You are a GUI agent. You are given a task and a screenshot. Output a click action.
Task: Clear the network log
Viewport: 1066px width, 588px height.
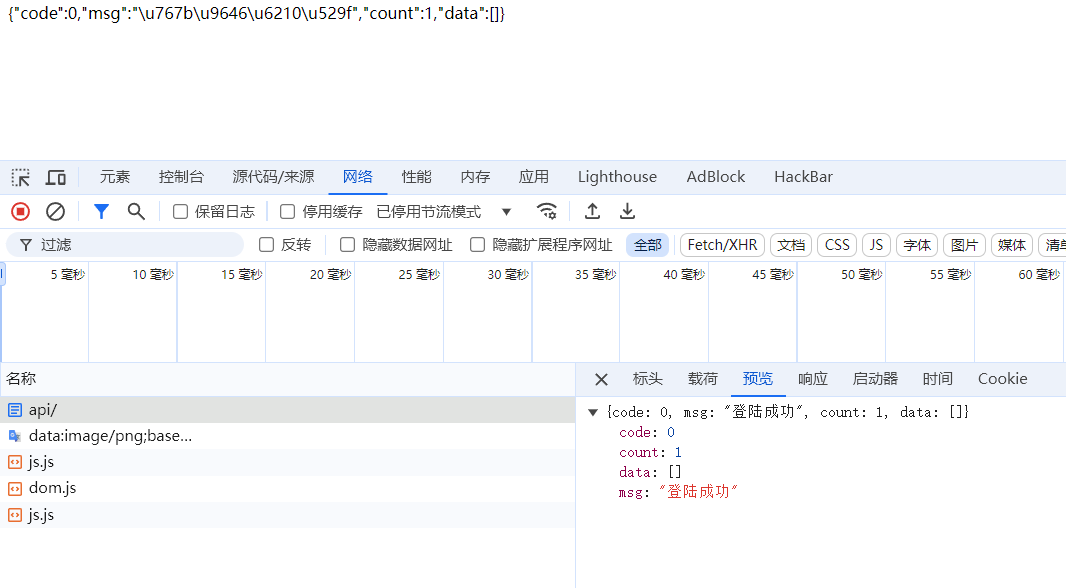click(x=56, y=211)
